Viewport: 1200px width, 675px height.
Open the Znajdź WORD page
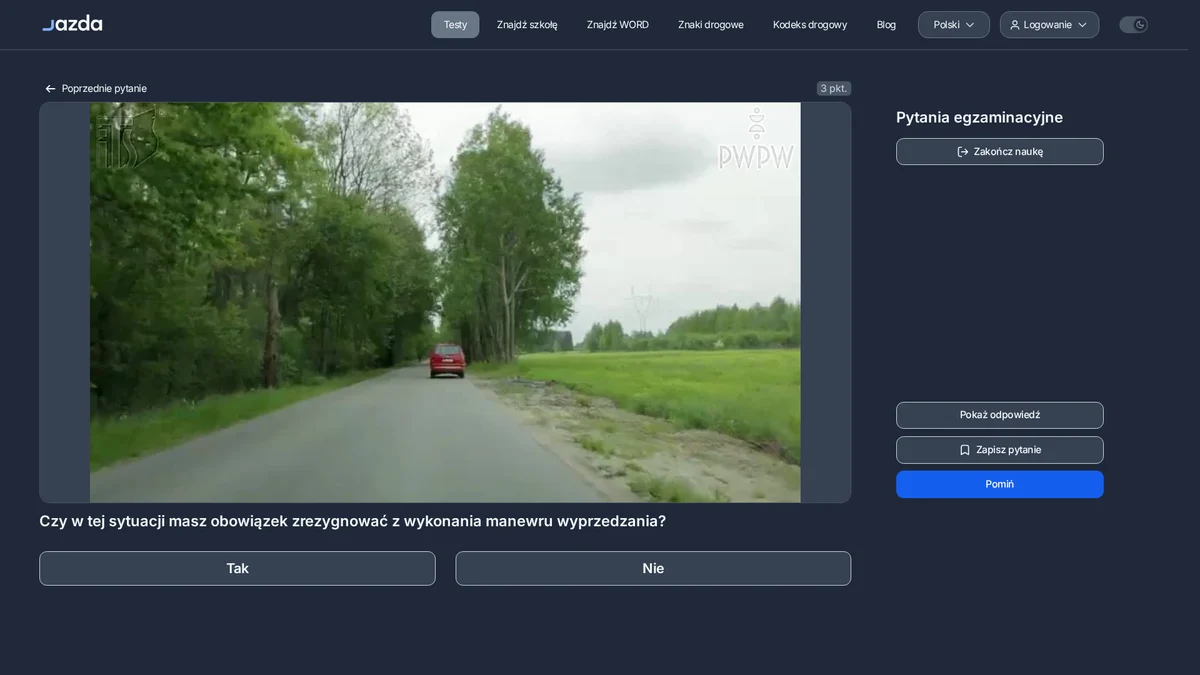(x=618, y=25)
